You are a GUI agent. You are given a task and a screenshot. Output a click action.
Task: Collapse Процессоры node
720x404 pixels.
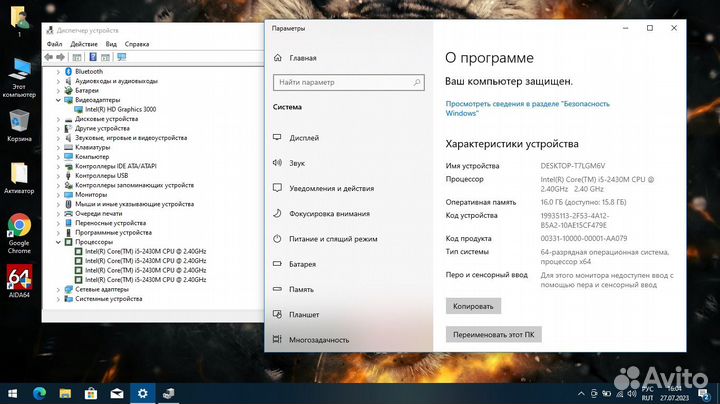coord(58,242)
